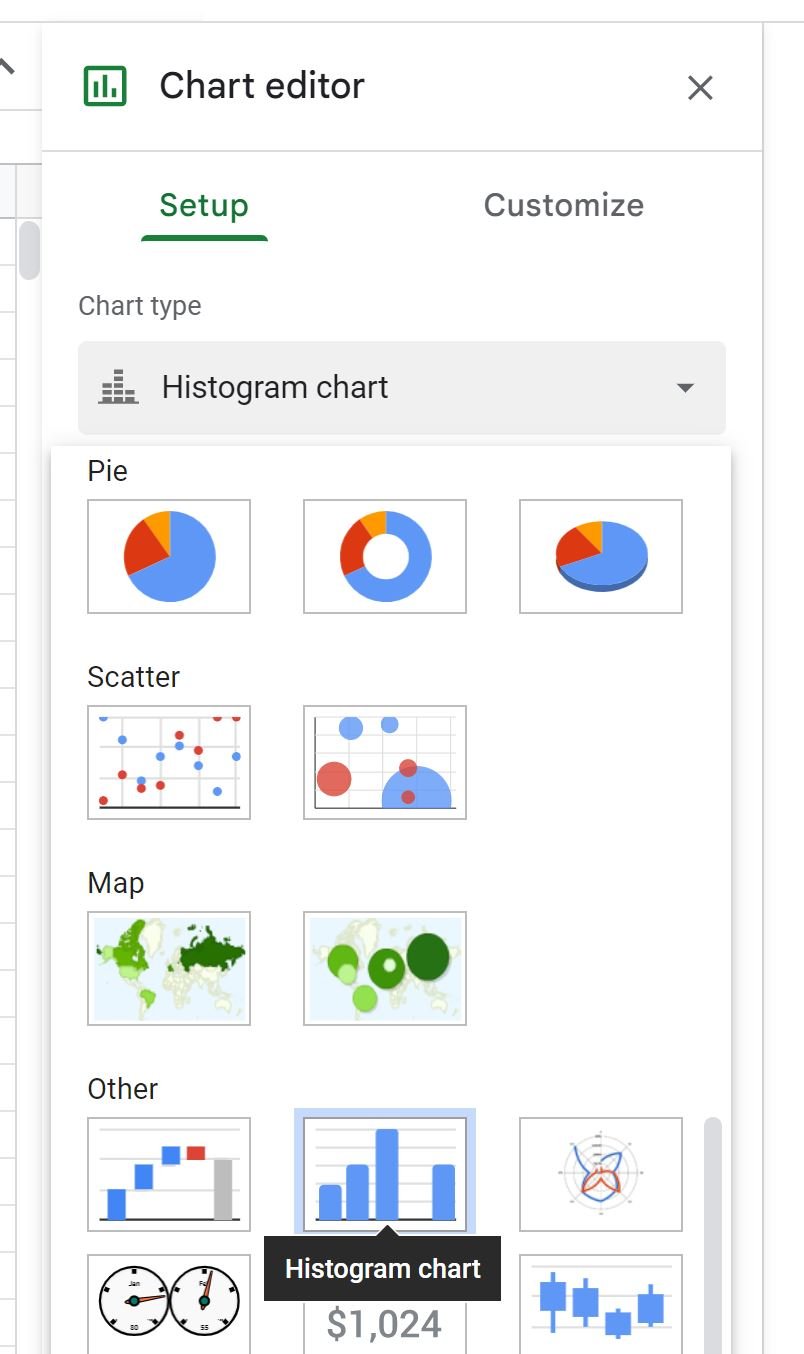
Task: Close the Chart editor panel
Action: pos(700,88)
